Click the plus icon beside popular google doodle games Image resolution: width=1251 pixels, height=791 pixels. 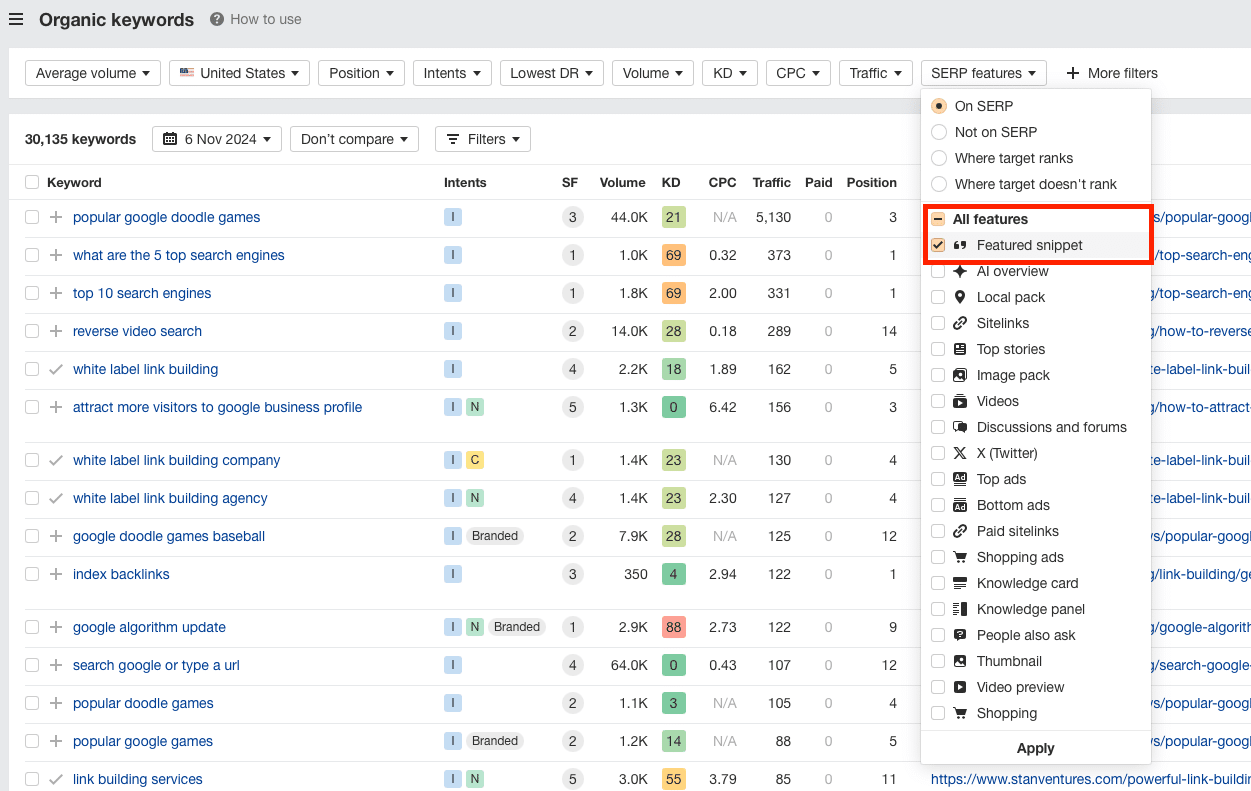56,217
